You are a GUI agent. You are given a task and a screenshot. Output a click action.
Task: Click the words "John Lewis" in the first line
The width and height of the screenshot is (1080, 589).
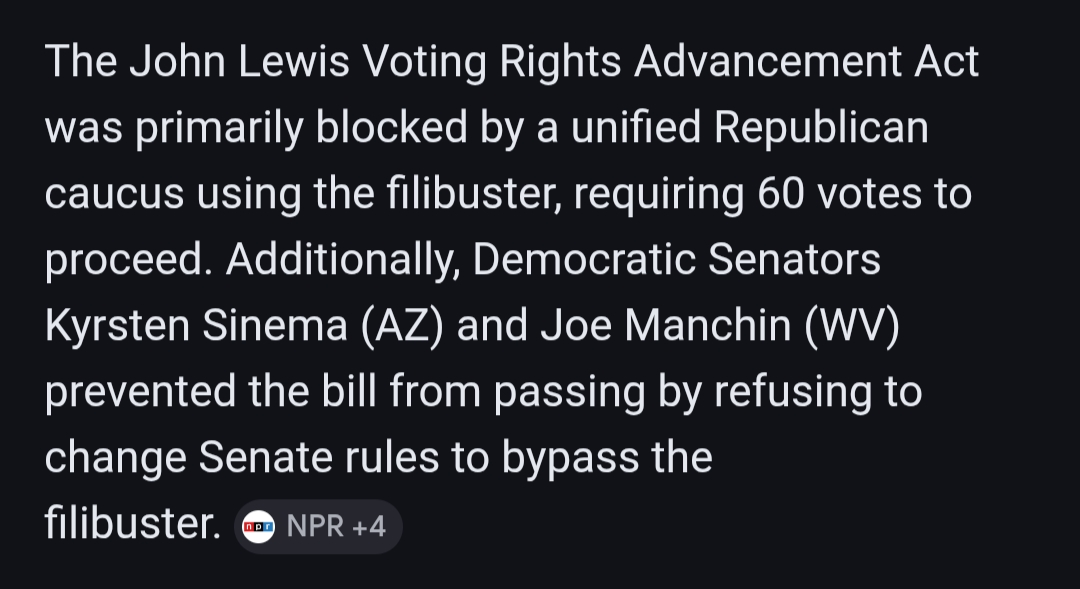[238, 62]
